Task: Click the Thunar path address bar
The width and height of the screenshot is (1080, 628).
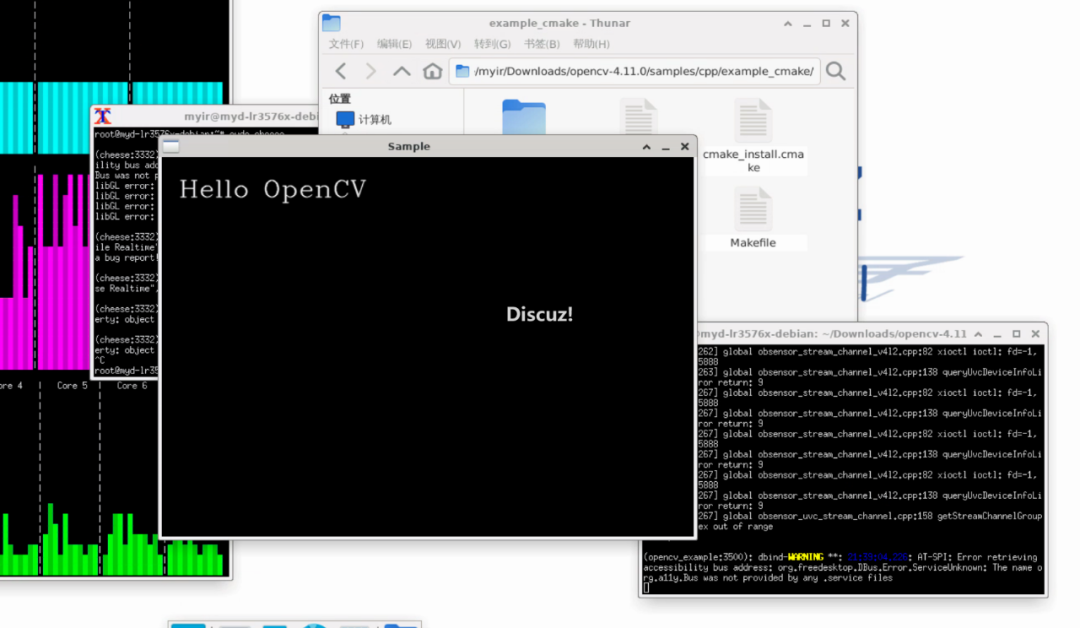Action: [x=640, y=71]
